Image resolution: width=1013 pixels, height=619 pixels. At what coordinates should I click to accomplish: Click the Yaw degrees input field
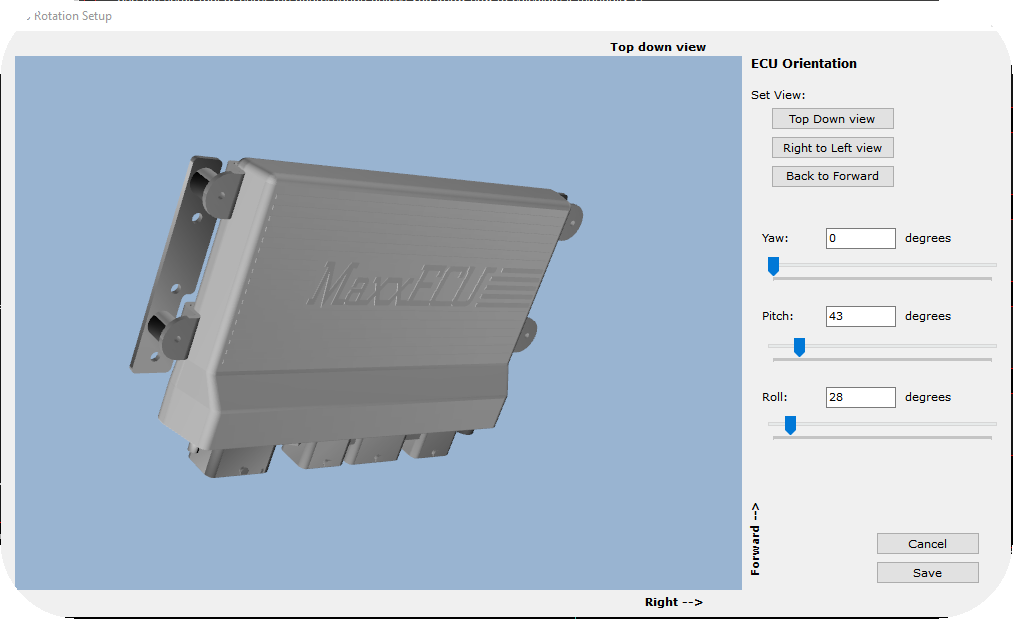861,238
